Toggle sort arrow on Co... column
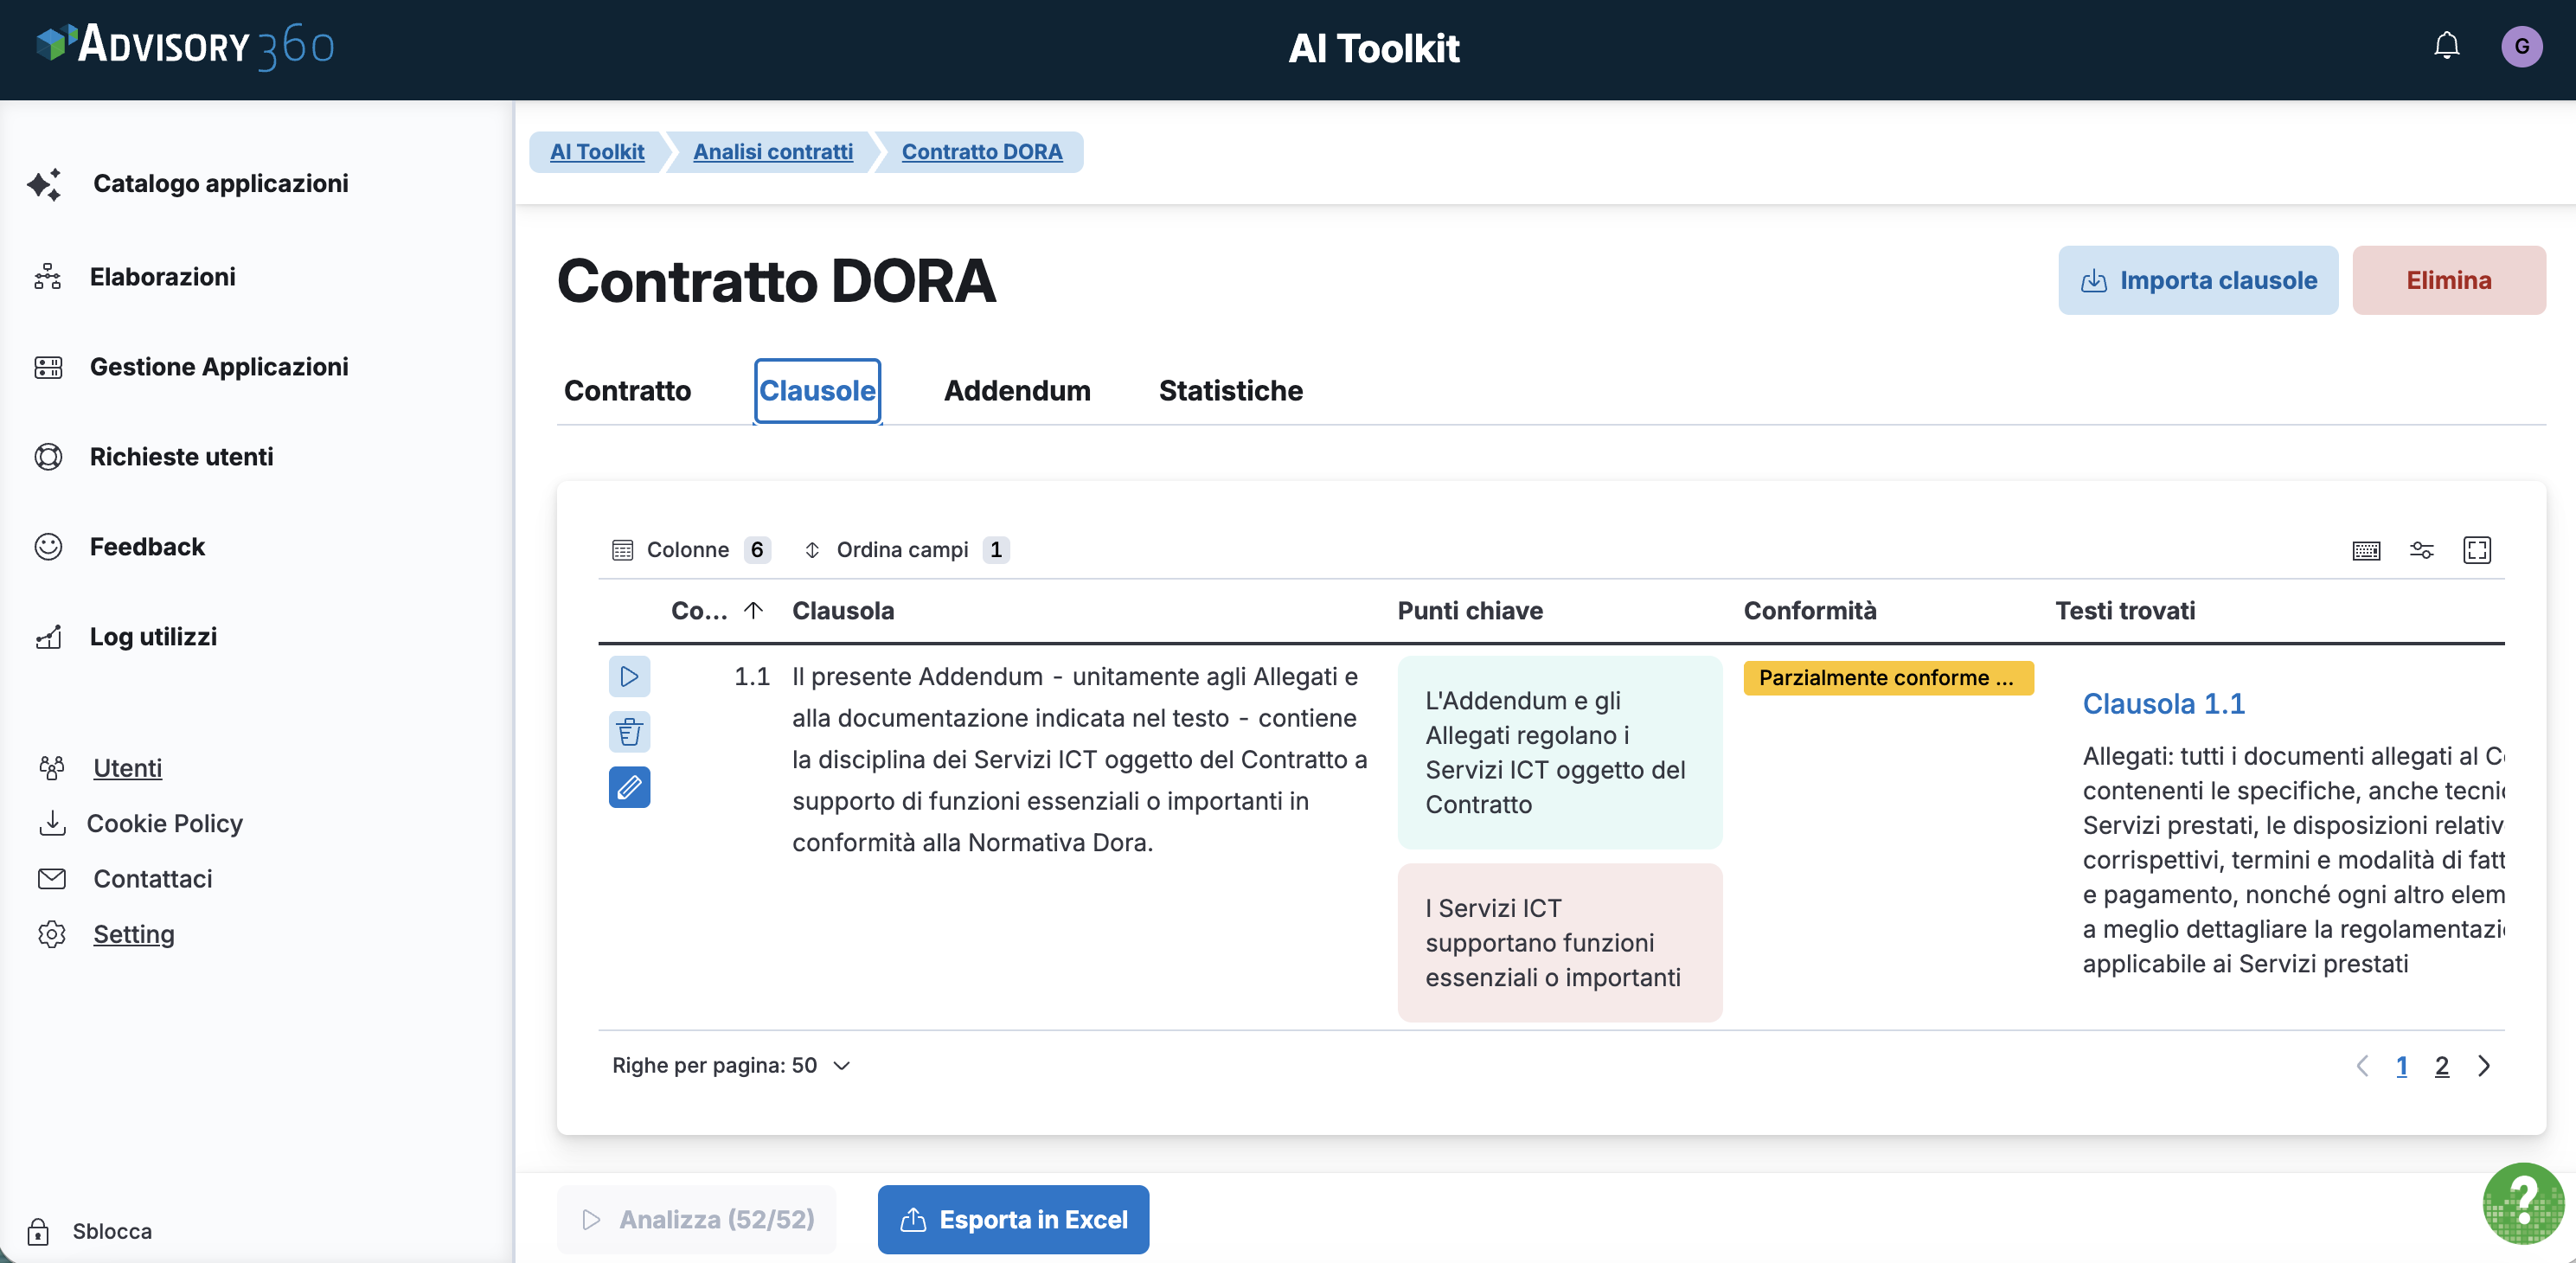This screenshot has height=1263, width=2576. (x=753, y=611)
